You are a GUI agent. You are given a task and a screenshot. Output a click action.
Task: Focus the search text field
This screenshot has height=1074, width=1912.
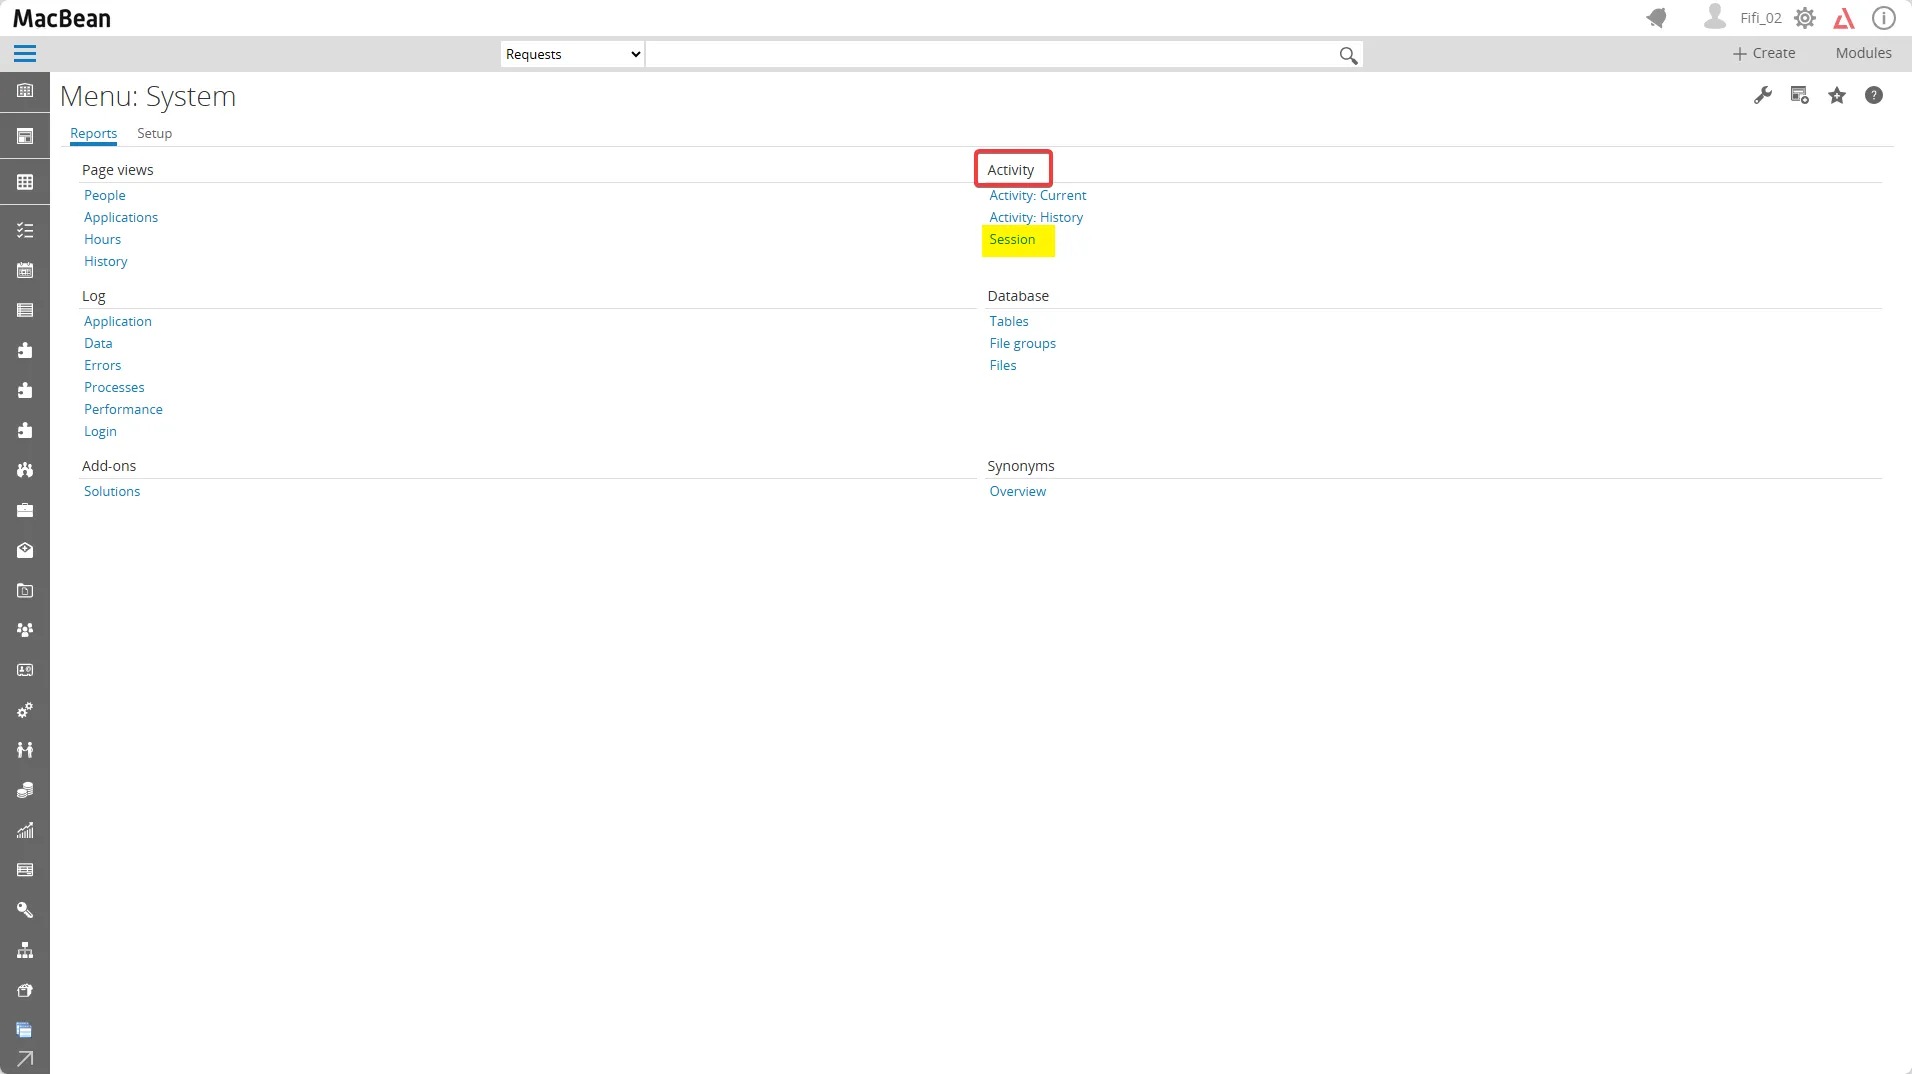coord(990,54)
